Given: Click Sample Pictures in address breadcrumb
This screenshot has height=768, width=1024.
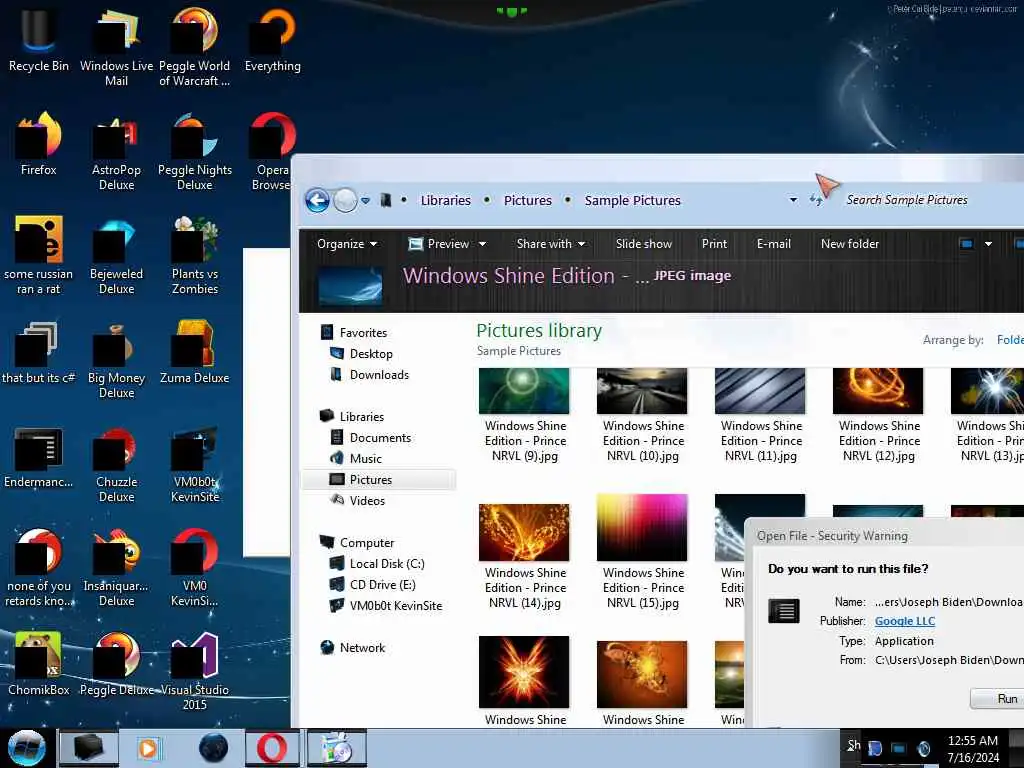Looking at the screenshot, I should click(x=632, y=200).
